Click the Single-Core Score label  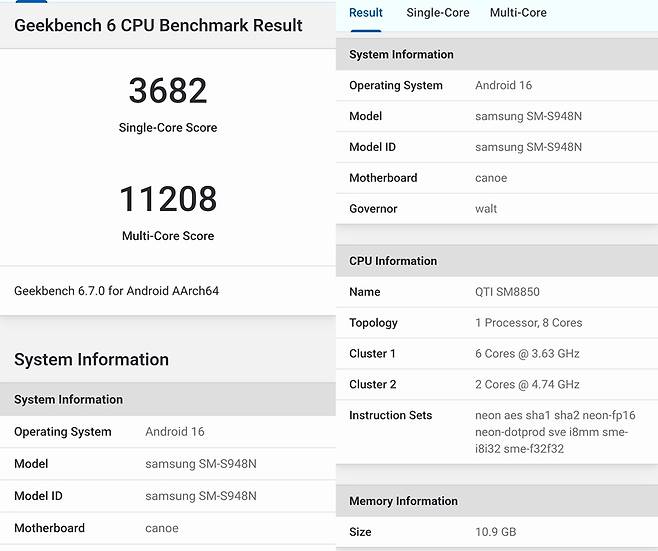pos(168,128)
